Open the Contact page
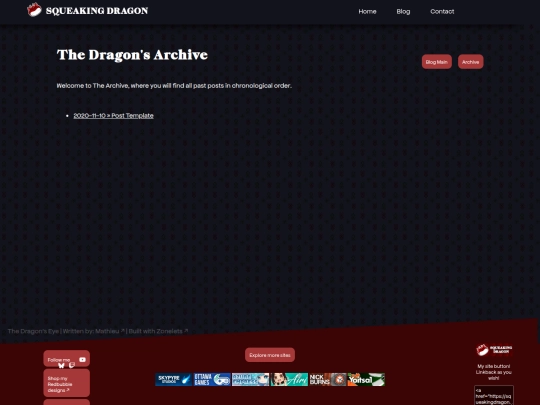This screenshot has height=405, width=540. [442, 11]
